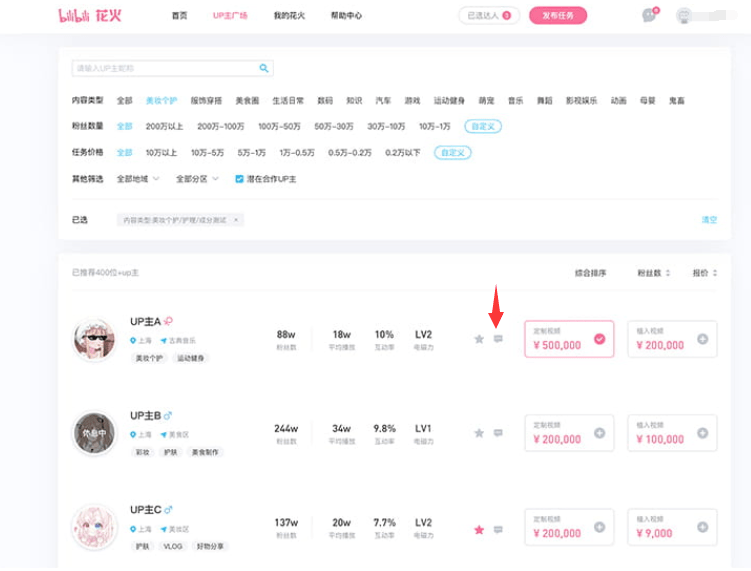This screenshot has height=571, width=751.
Task: Open chat with UP主A via message icon
Action: tap(498, 339)
